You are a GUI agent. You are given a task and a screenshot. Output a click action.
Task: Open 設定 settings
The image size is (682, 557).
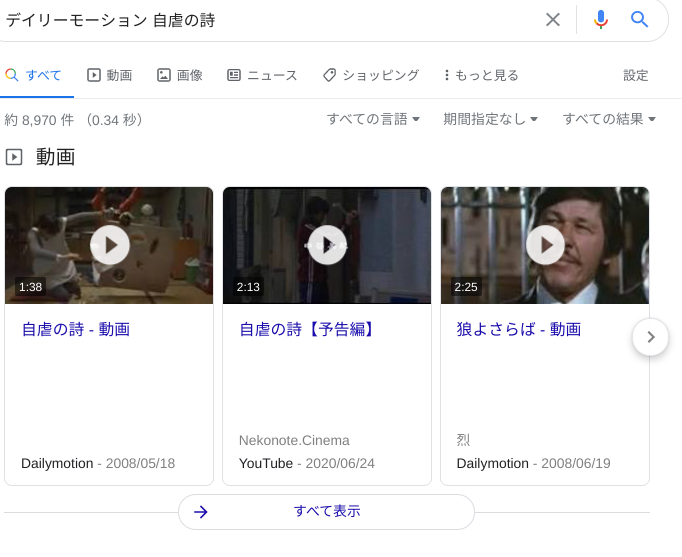tap(635, 75)
